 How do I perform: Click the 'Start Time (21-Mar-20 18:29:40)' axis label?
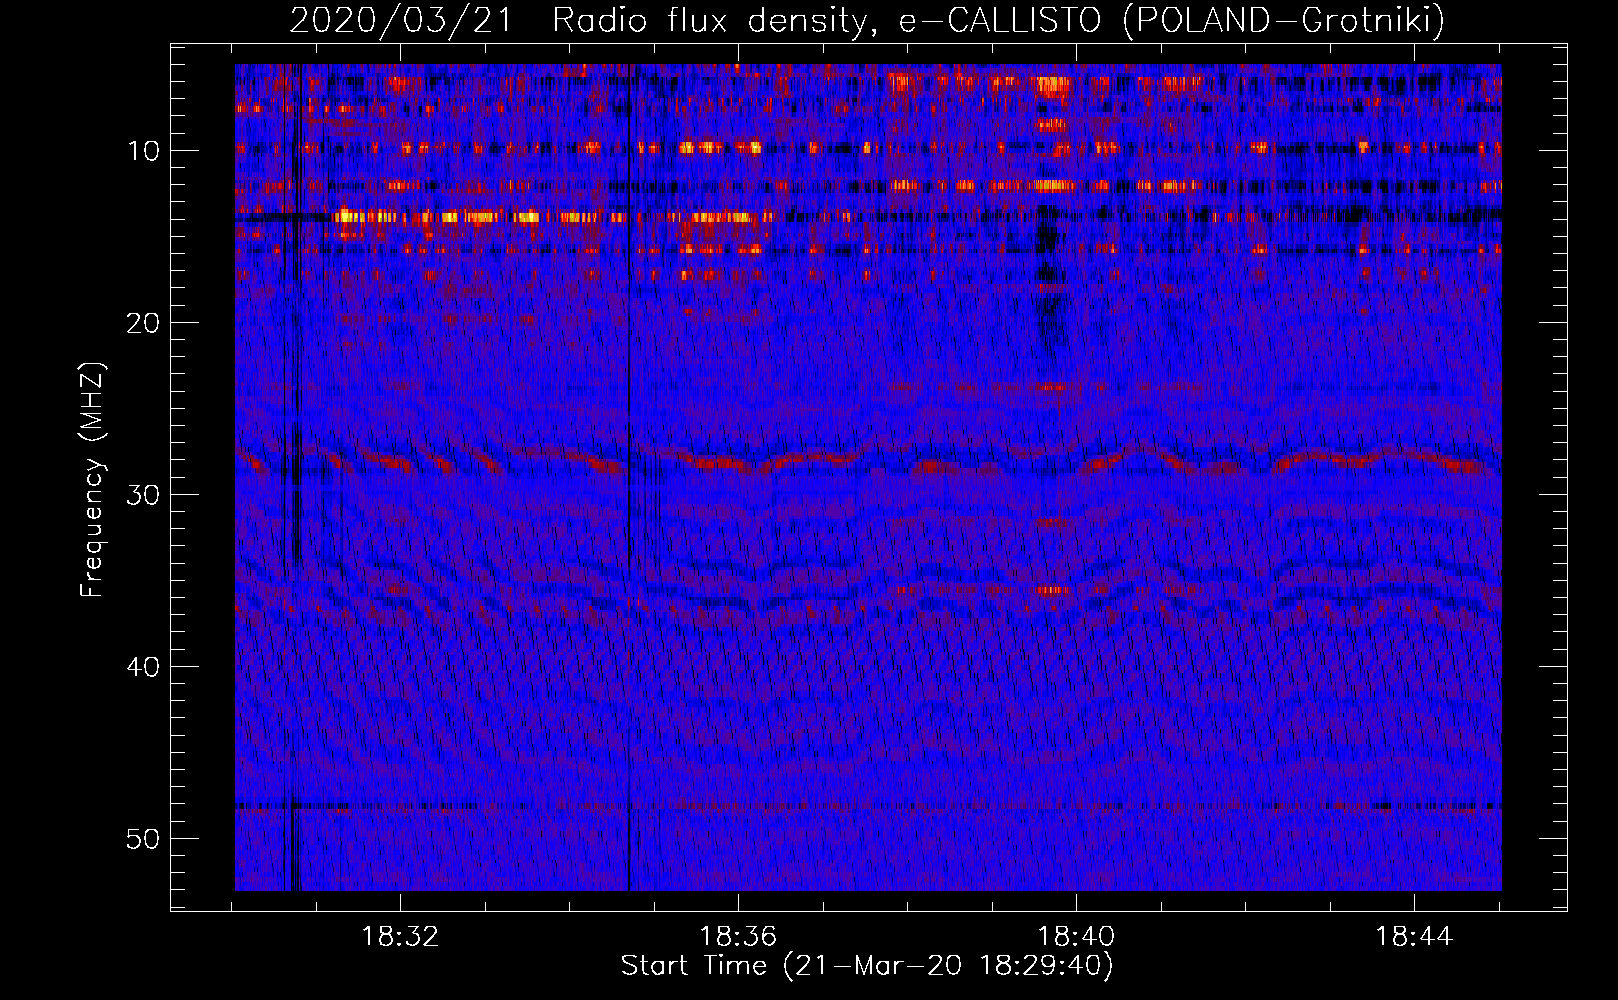(x=867, y=966)
